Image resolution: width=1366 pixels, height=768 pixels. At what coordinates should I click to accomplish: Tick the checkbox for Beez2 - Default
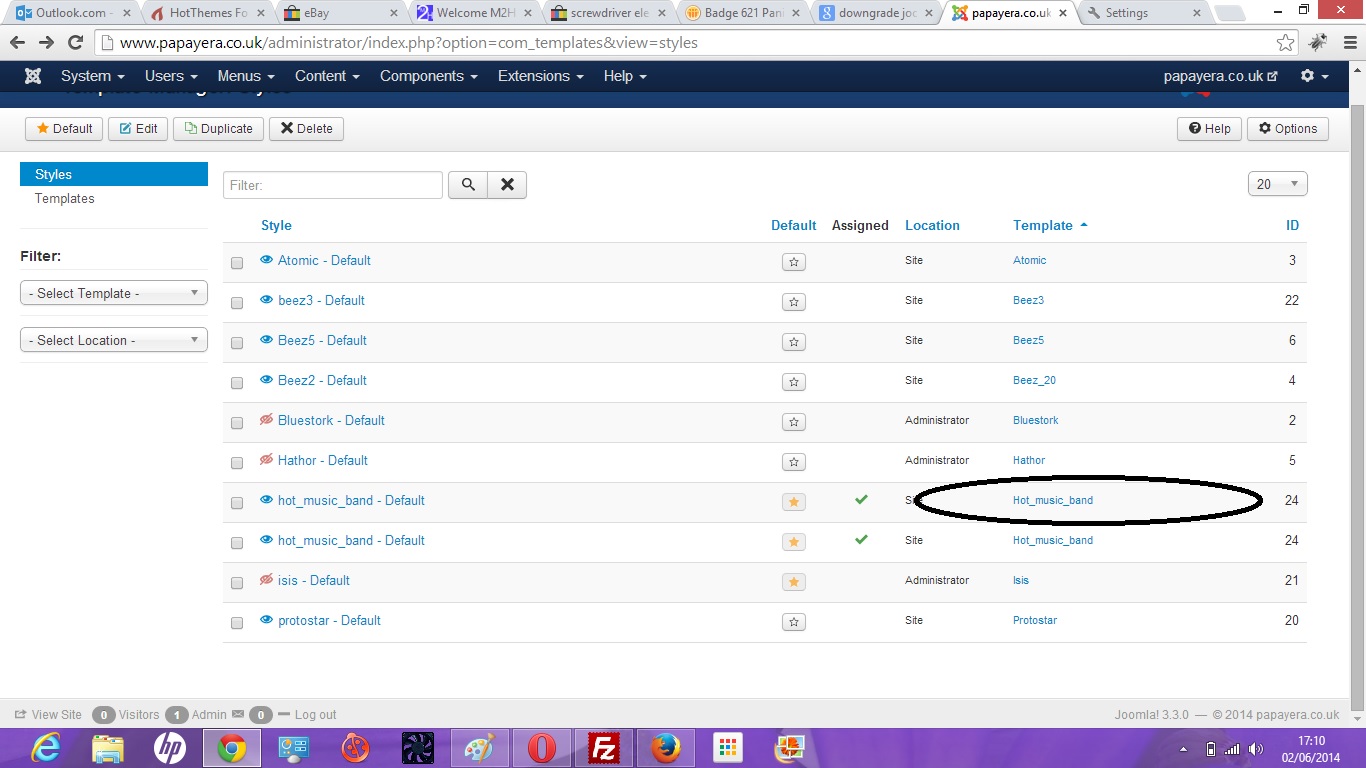coord(237,383)
